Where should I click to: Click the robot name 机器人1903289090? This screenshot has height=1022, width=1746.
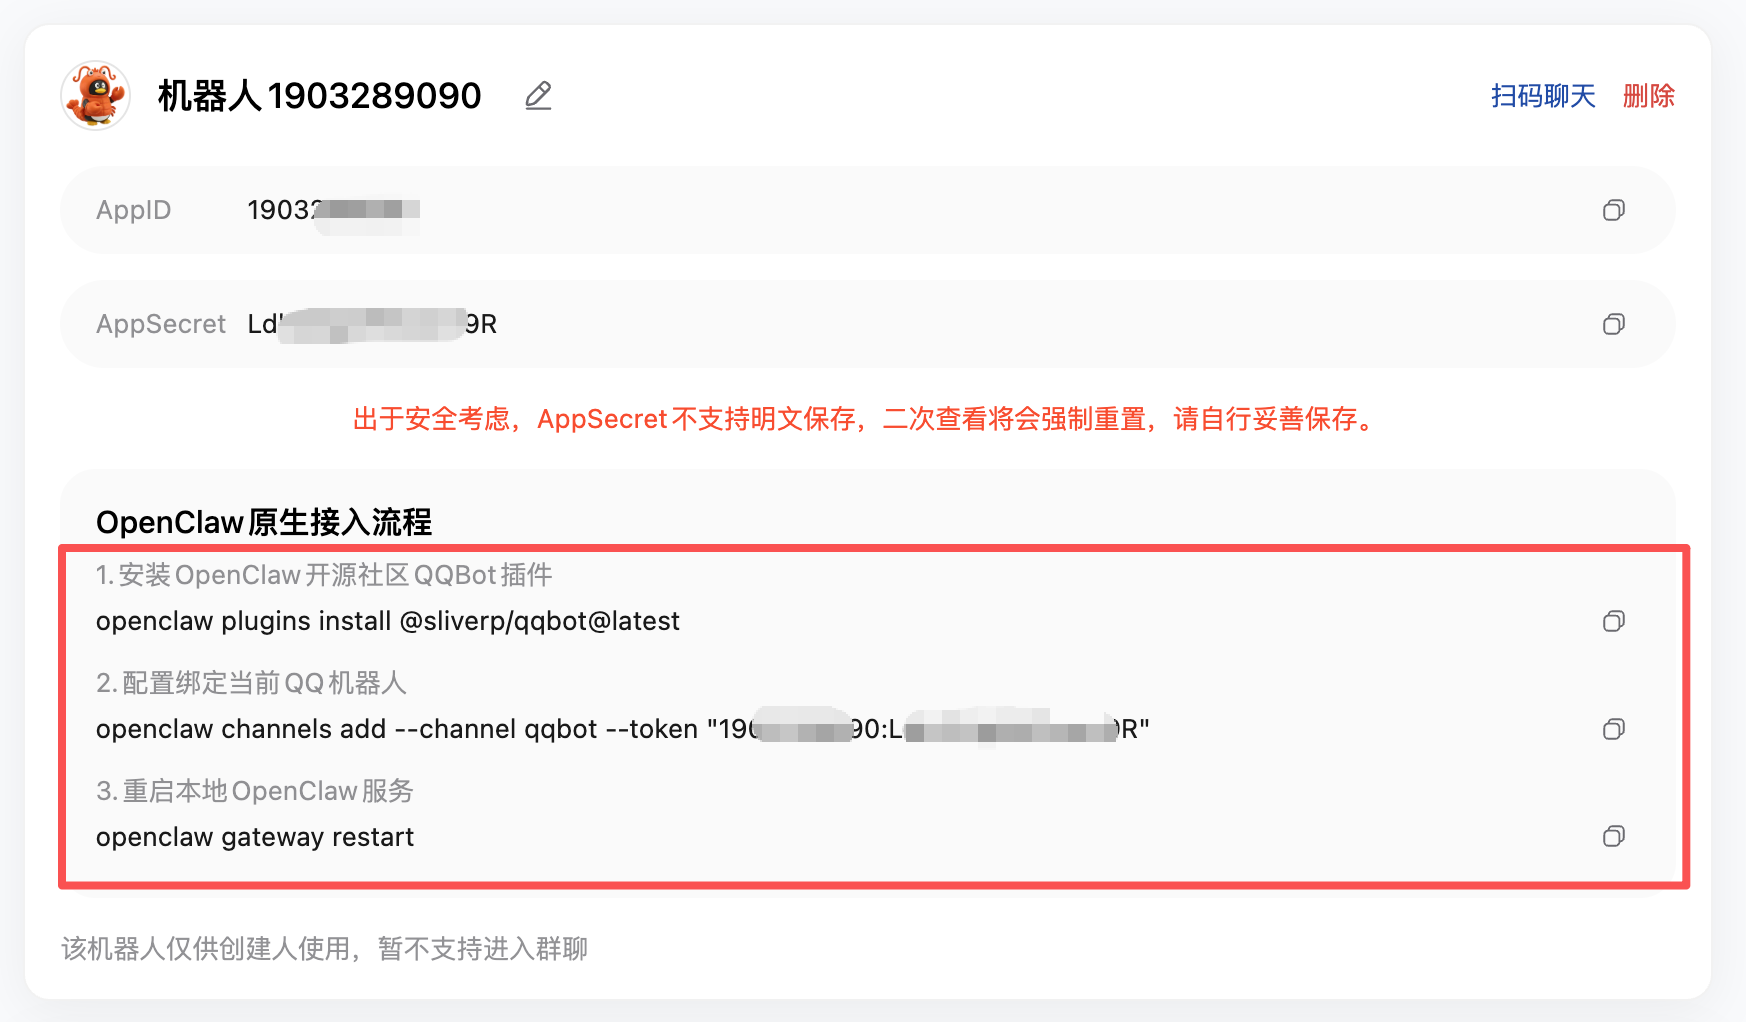(319, 96)
